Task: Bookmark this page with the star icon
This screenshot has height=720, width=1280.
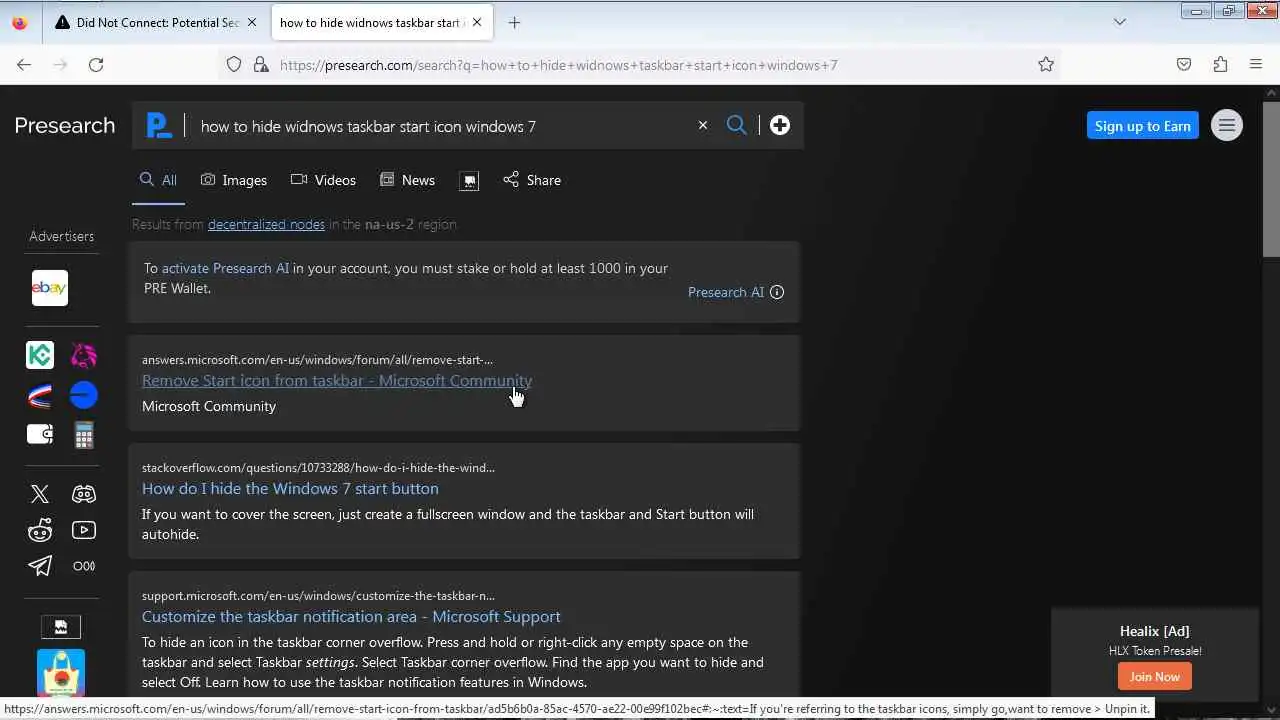Action: [1046, 64]
